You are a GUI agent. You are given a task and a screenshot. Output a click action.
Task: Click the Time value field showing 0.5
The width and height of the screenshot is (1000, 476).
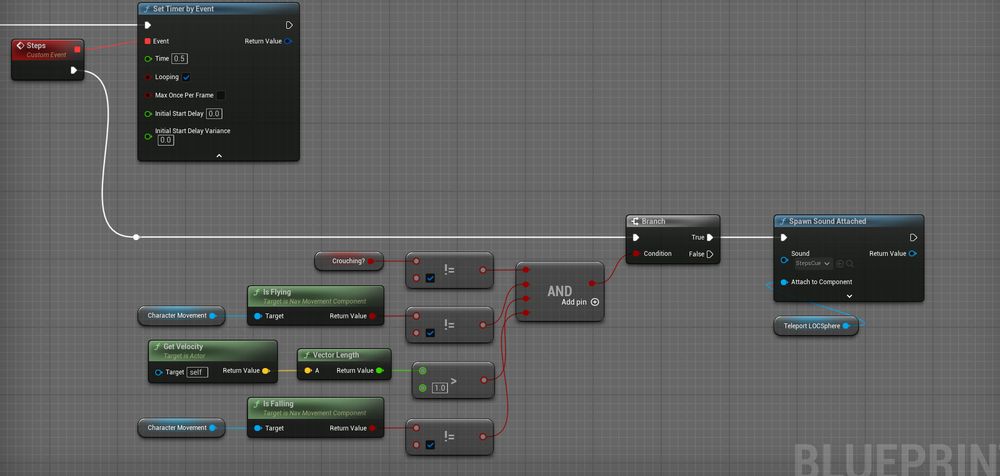click(x=180, y=59)
